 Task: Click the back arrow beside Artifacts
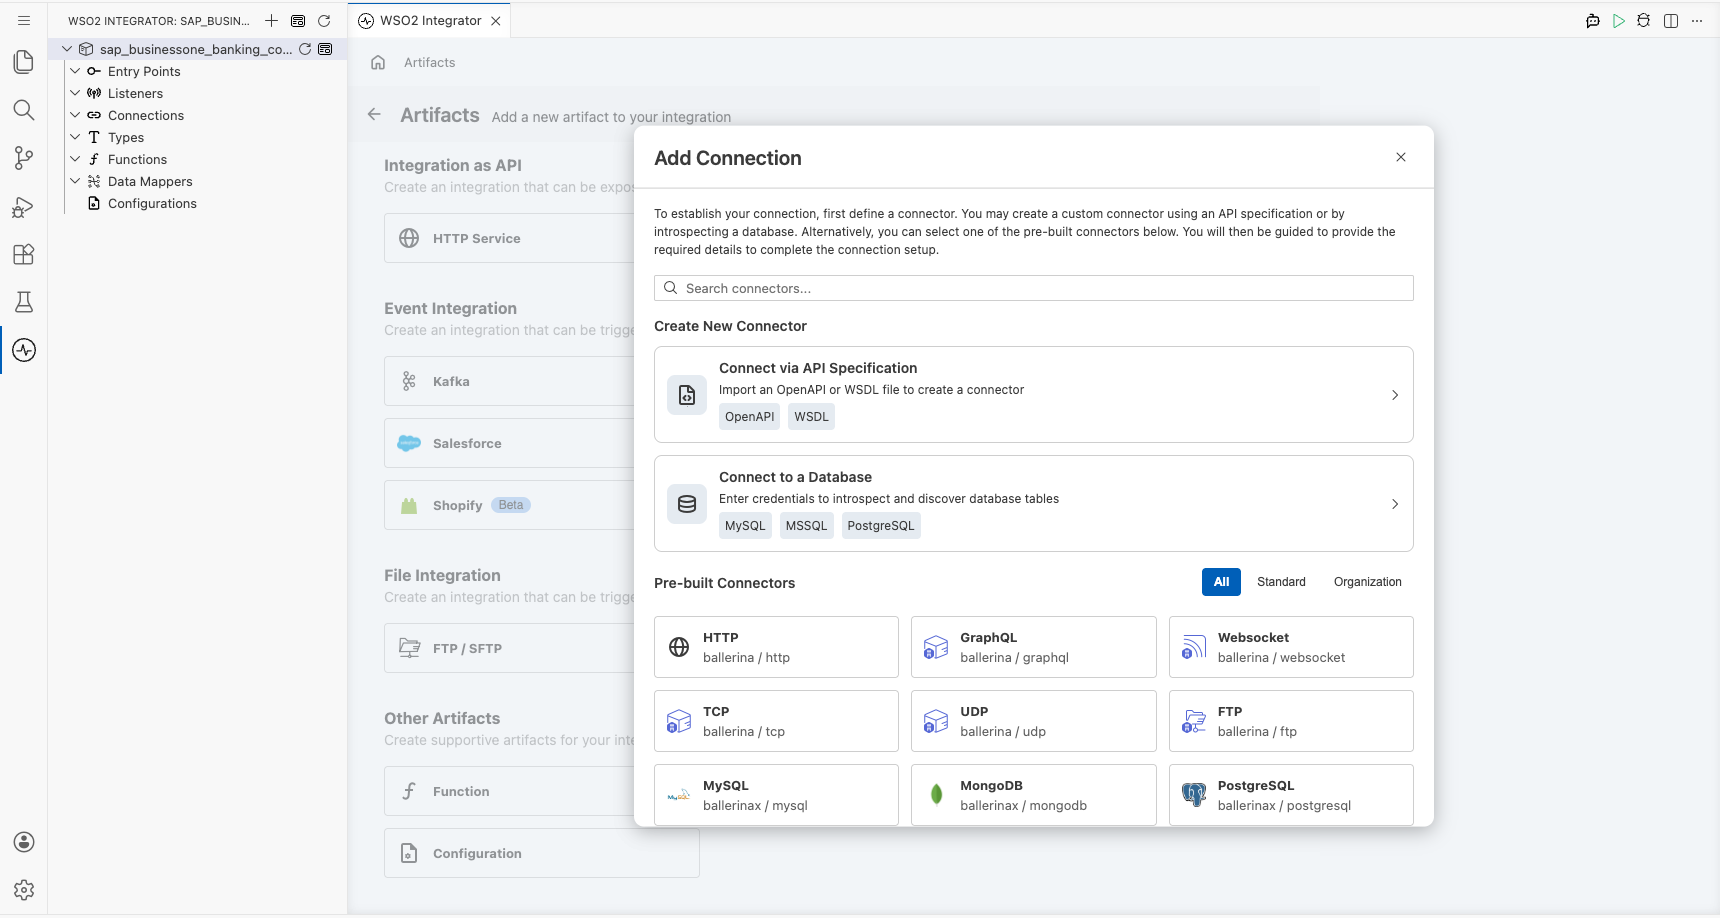pos(374,114)
